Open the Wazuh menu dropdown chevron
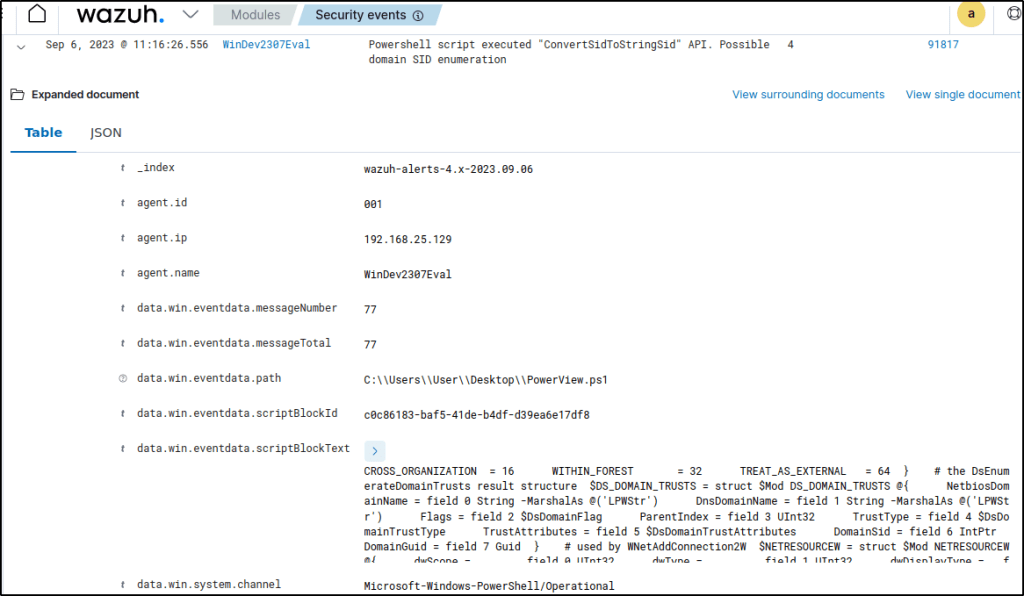Image resolution: width=1024 pixels, height=596 pixels. [x=191, y=15]
